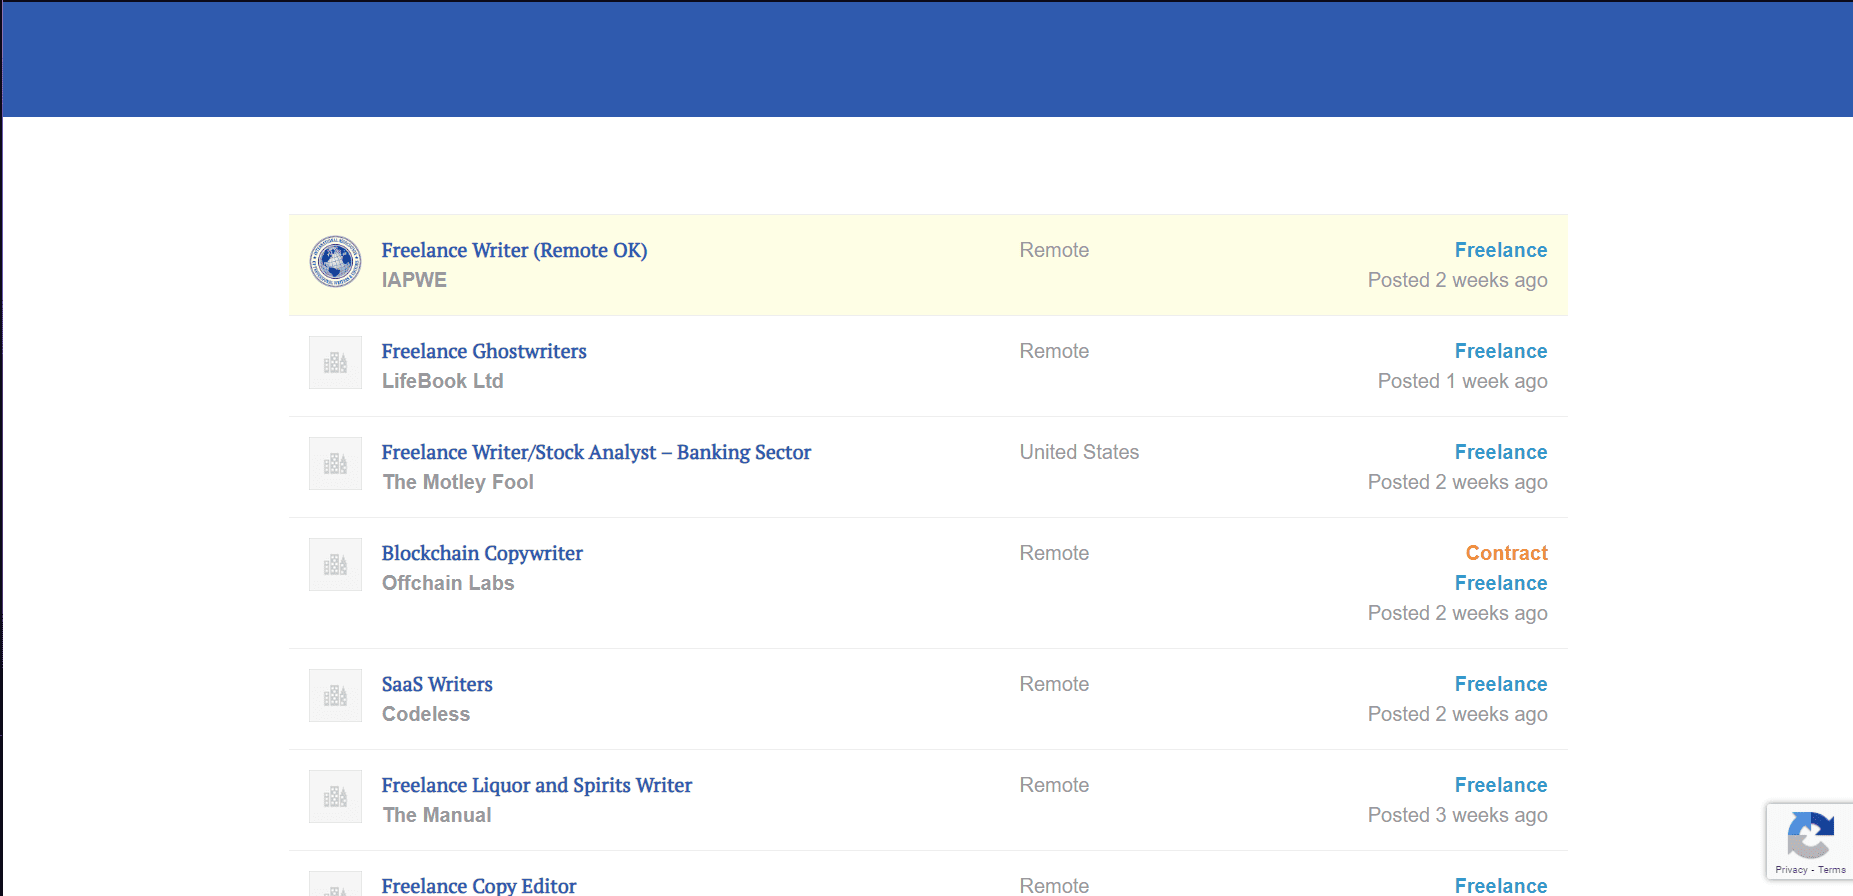Click Offchain Labs placeholder logo
Screen dimensions: 1853x896
[x=335, y=565]
